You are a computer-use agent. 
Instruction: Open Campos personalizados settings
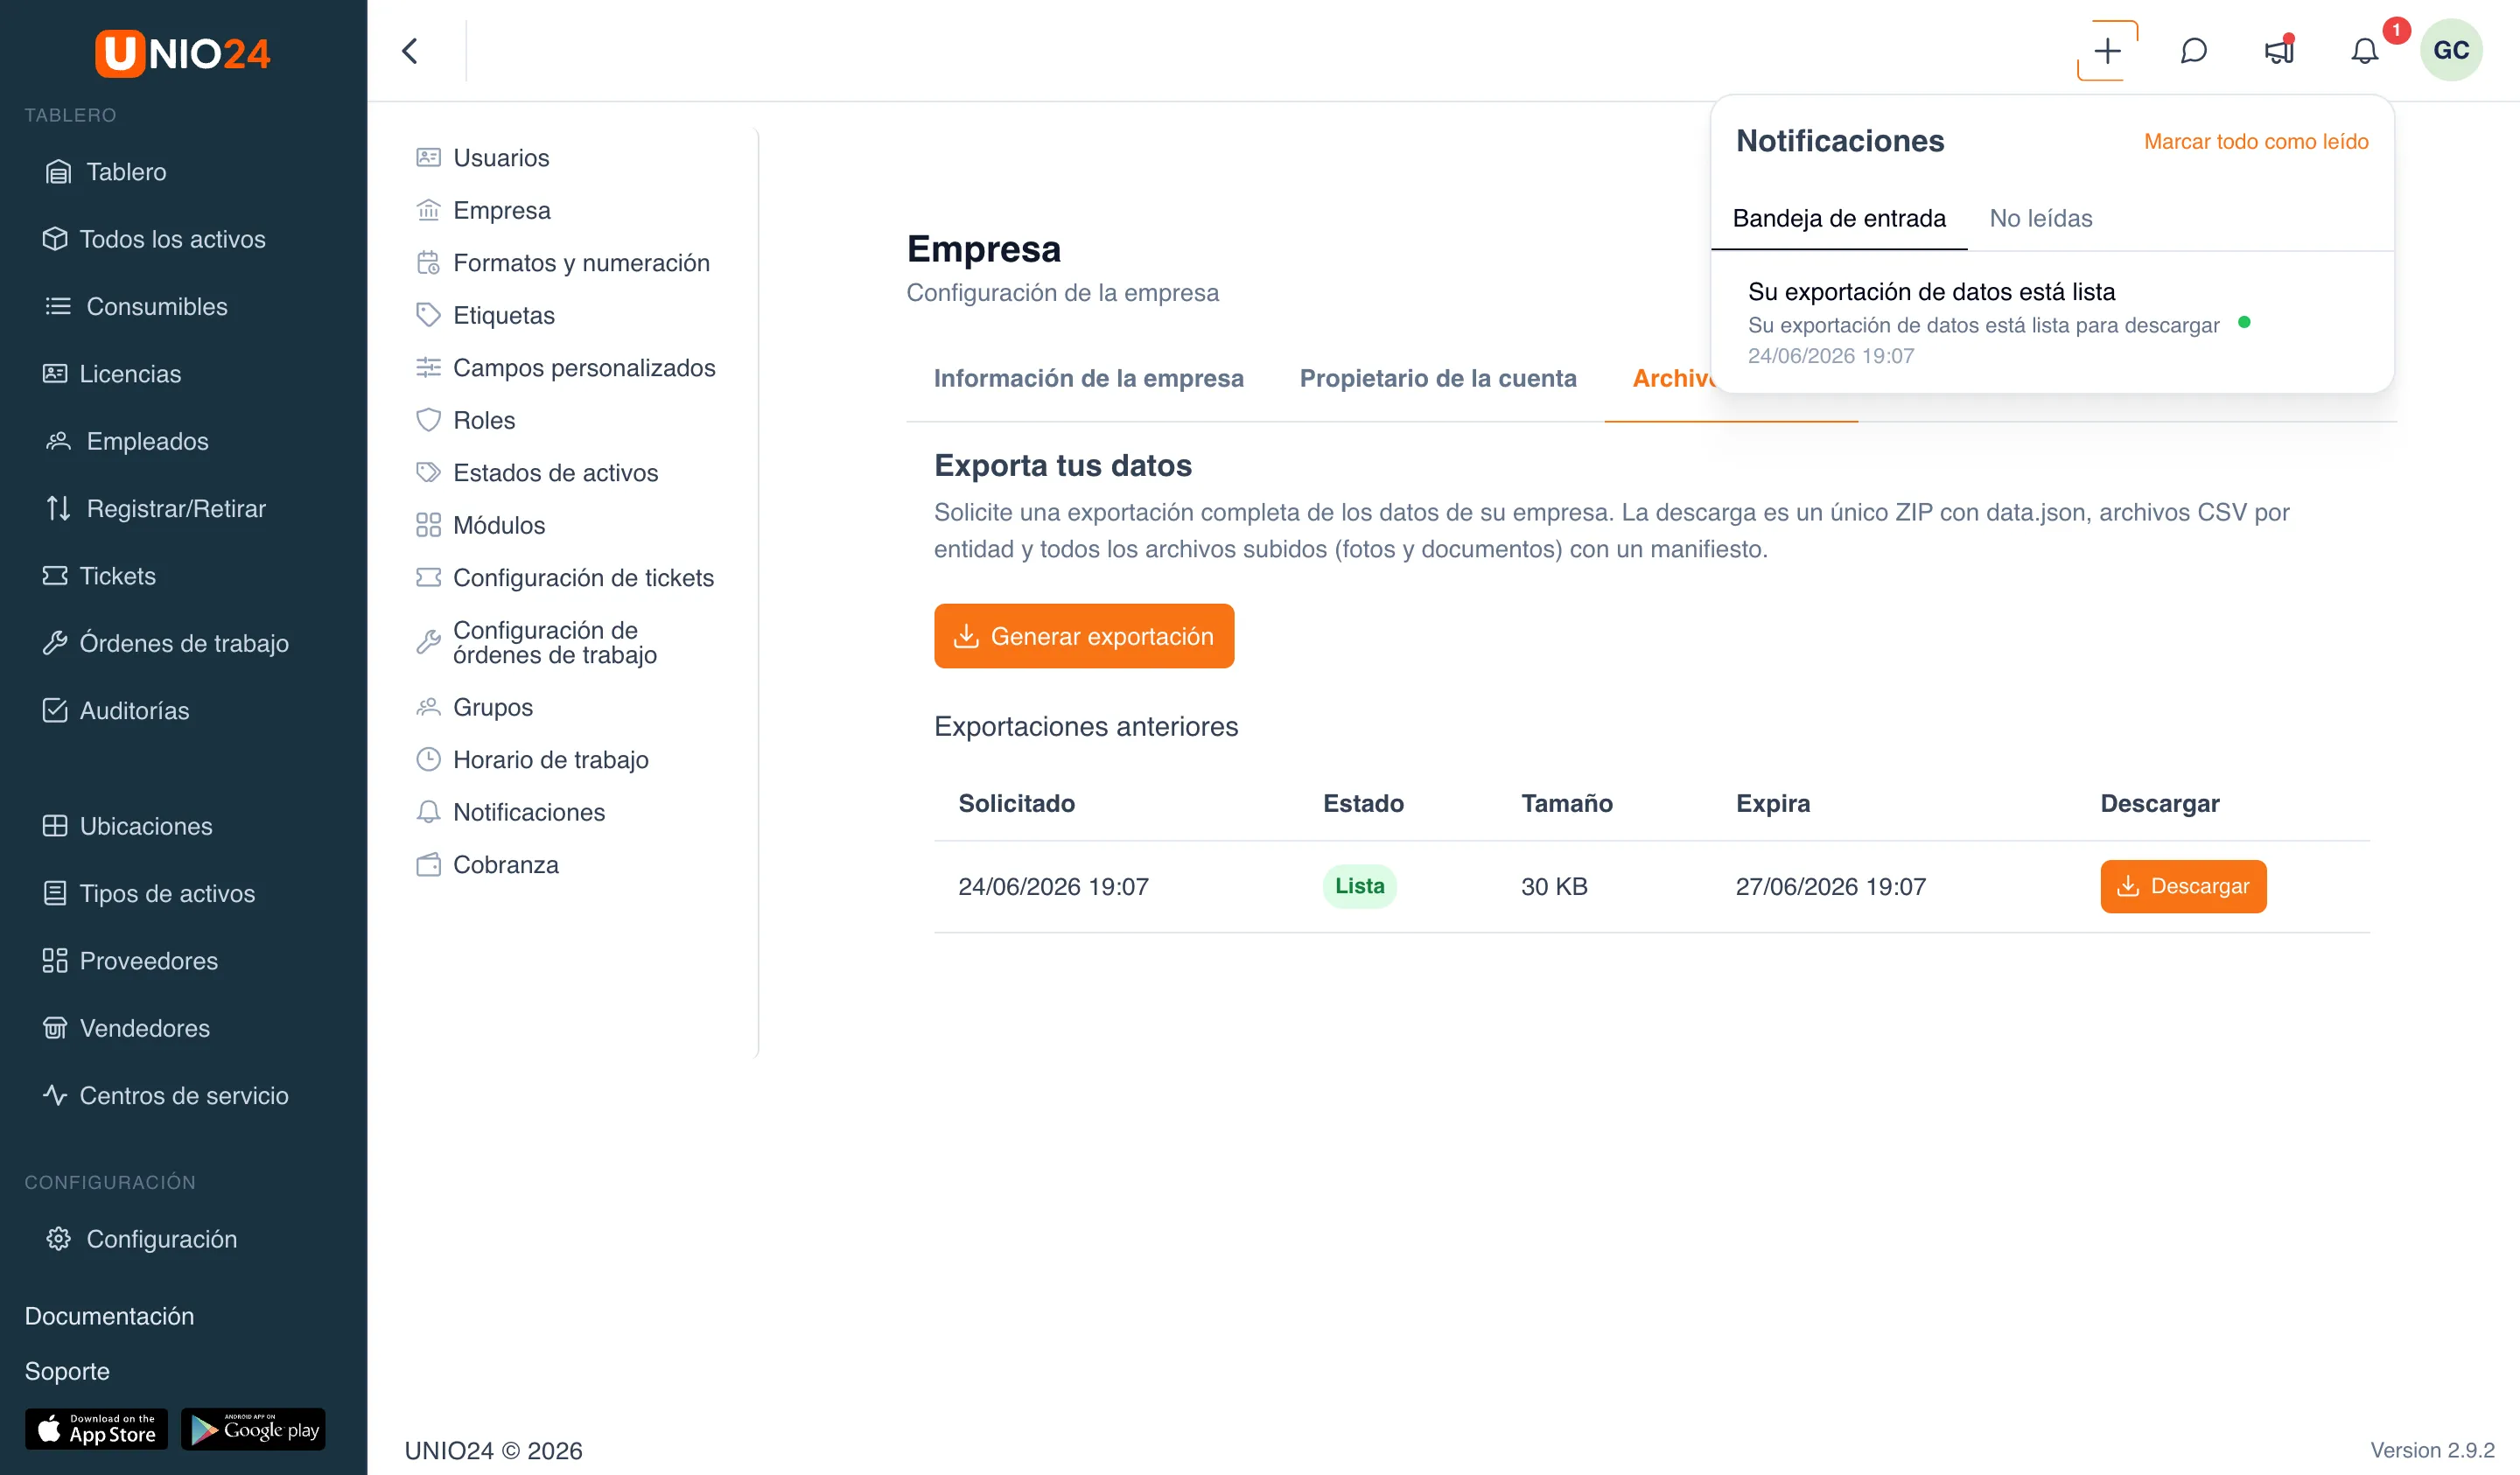coord(567,368)
